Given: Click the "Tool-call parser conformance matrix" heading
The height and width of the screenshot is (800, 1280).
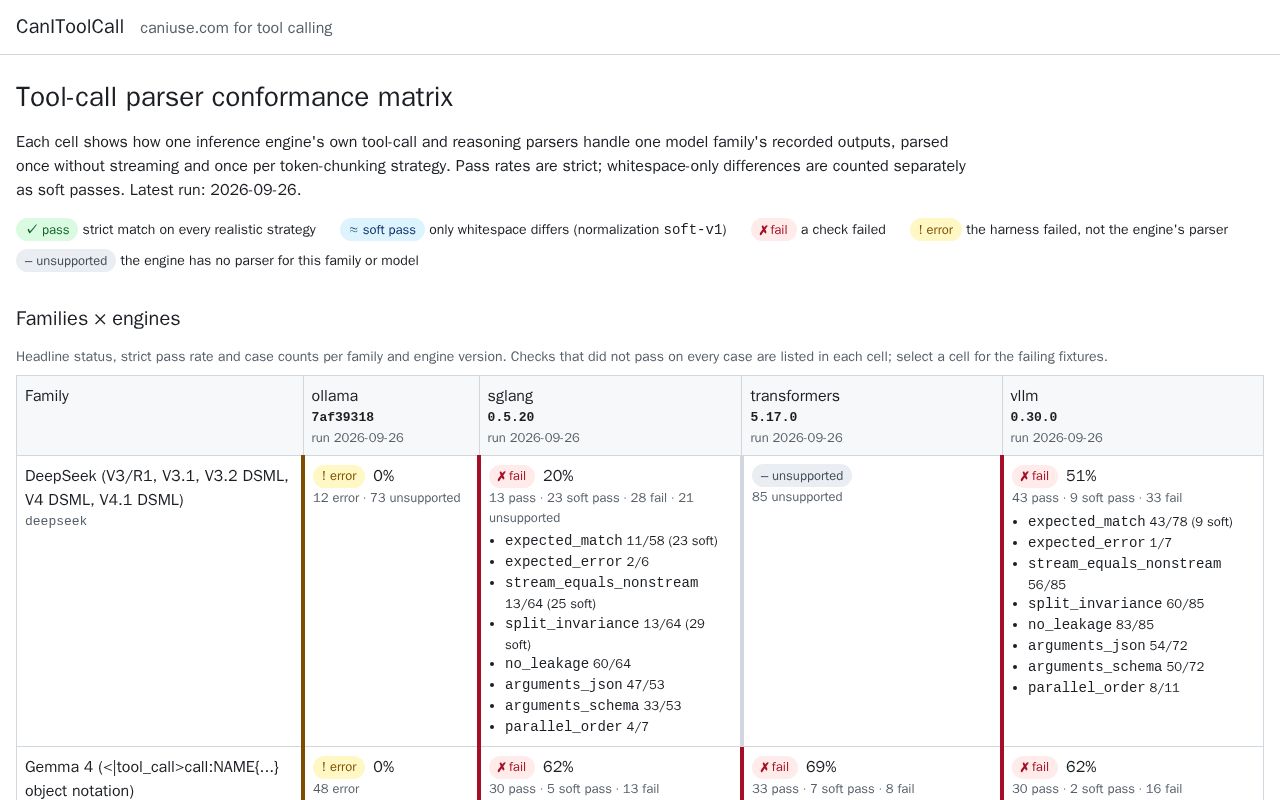Looking at the screenshot, I should (x=234, y=97).
